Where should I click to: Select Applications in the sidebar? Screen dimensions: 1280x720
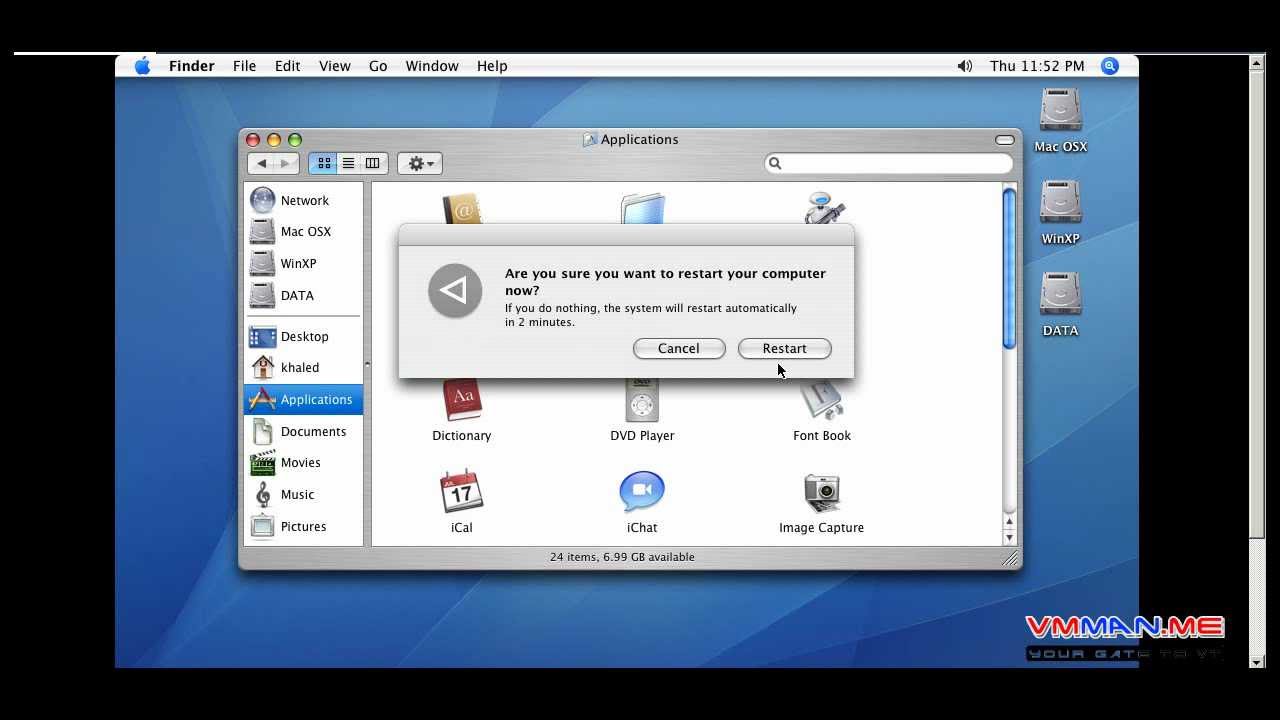click(303, 399)
